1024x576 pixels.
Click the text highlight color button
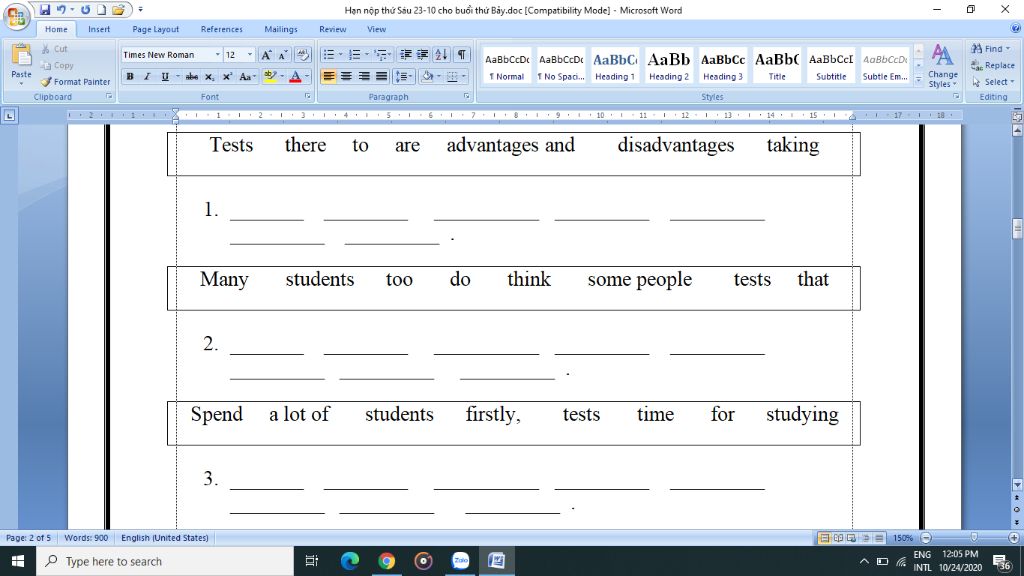click(270, 76)
